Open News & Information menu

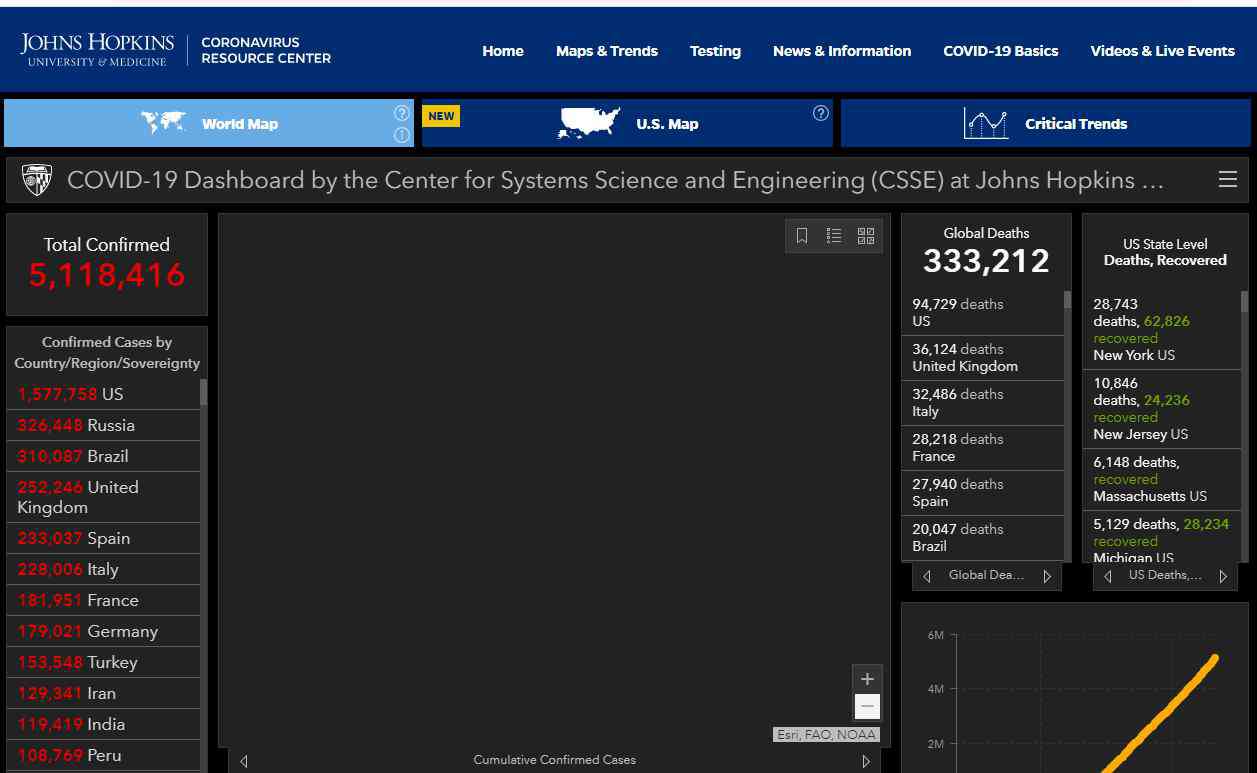pyautogui.click(x=842, y=51)
